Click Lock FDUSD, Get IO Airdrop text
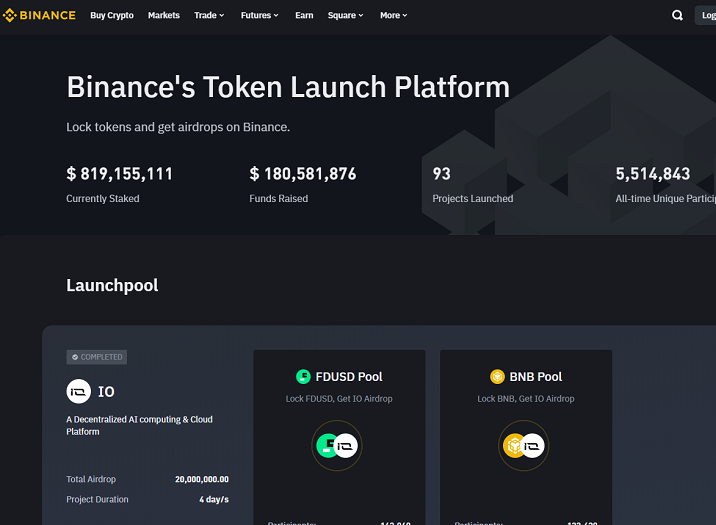The image size is (716, 525). pos(339,399)
